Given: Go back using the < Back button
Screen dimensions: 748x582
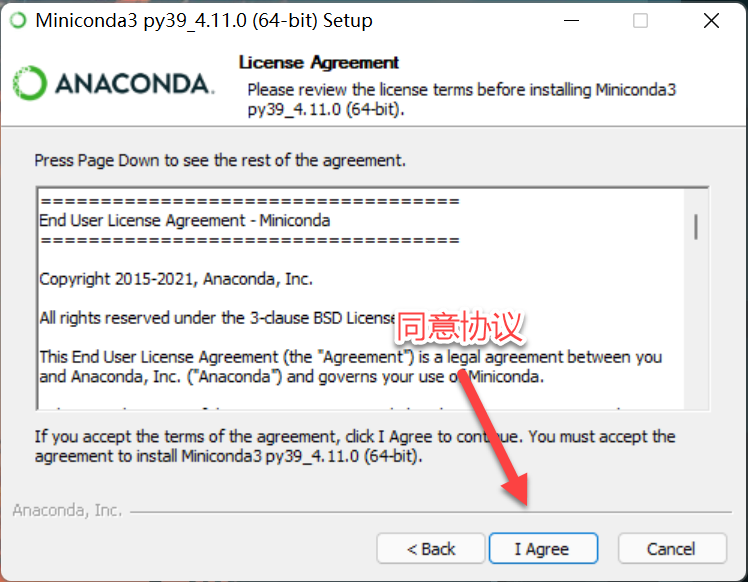Looking at the screenshot, I should [431, 549].
